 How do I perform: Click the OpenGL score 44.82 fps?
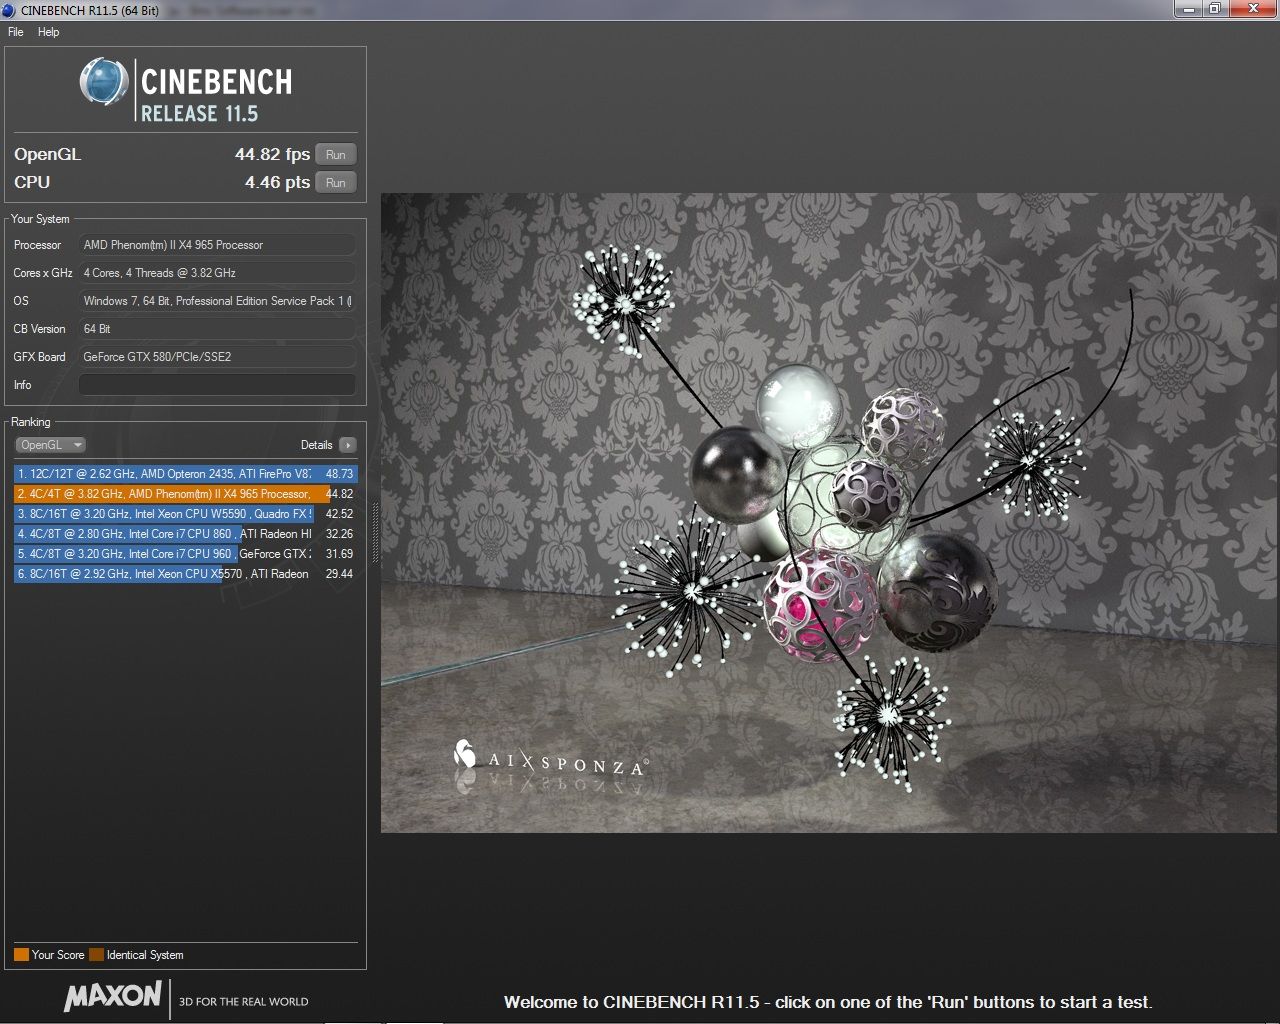(272, 154)
